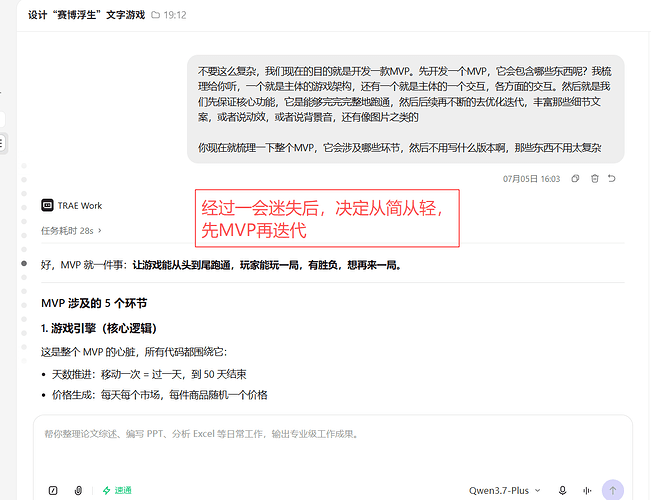Click the undo arrow icon below the message

612,179
